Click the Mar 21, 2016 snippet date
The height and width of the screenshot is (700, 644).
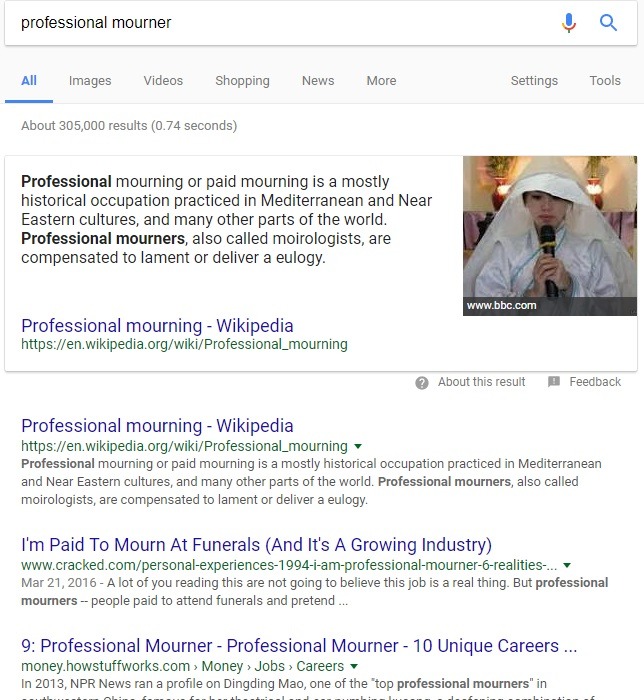click(x=58, y=583)
